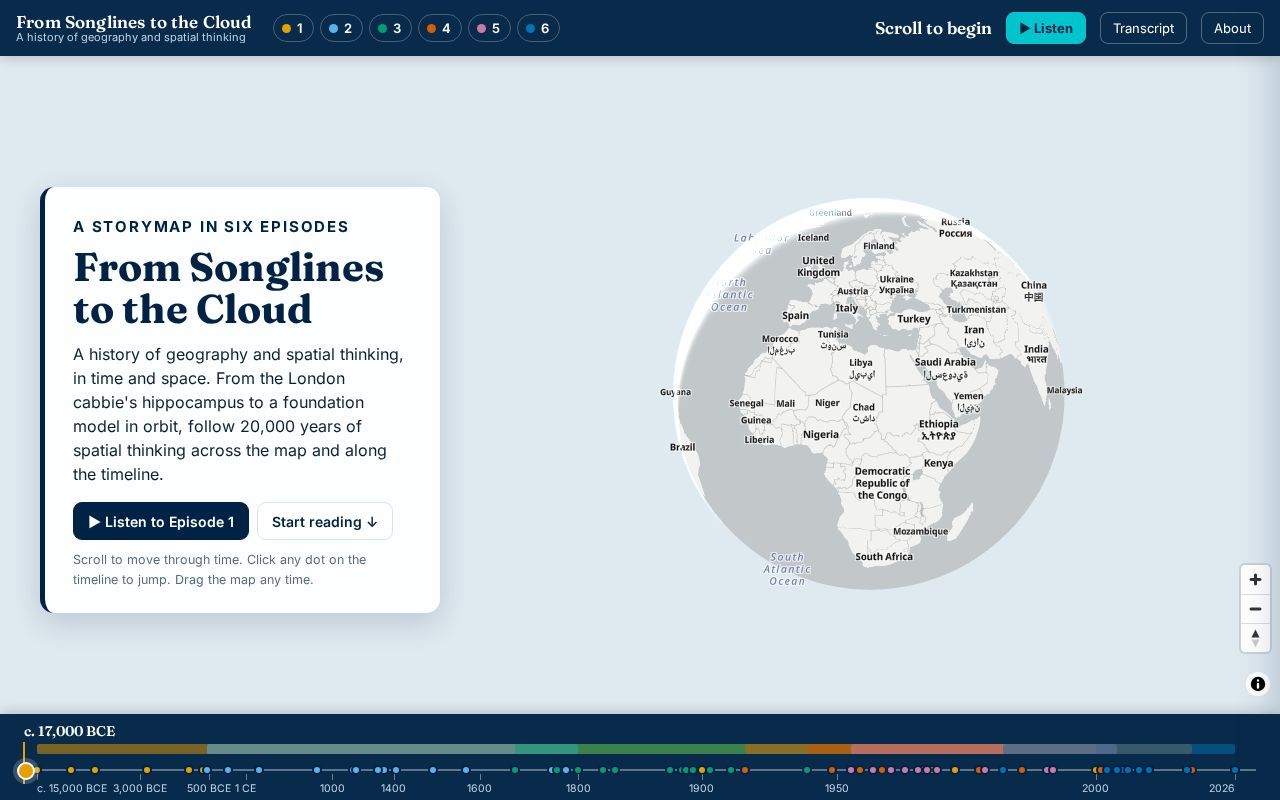Jump to the 2026 timeline dot
The image size is (1280, 800).
pos(1235,770)
